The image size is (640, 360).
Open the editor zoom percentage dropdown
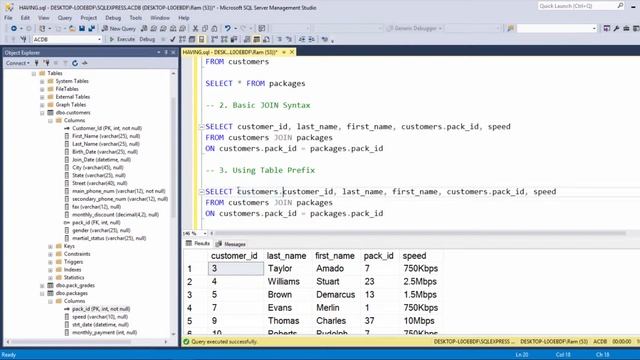coord(204,233)
